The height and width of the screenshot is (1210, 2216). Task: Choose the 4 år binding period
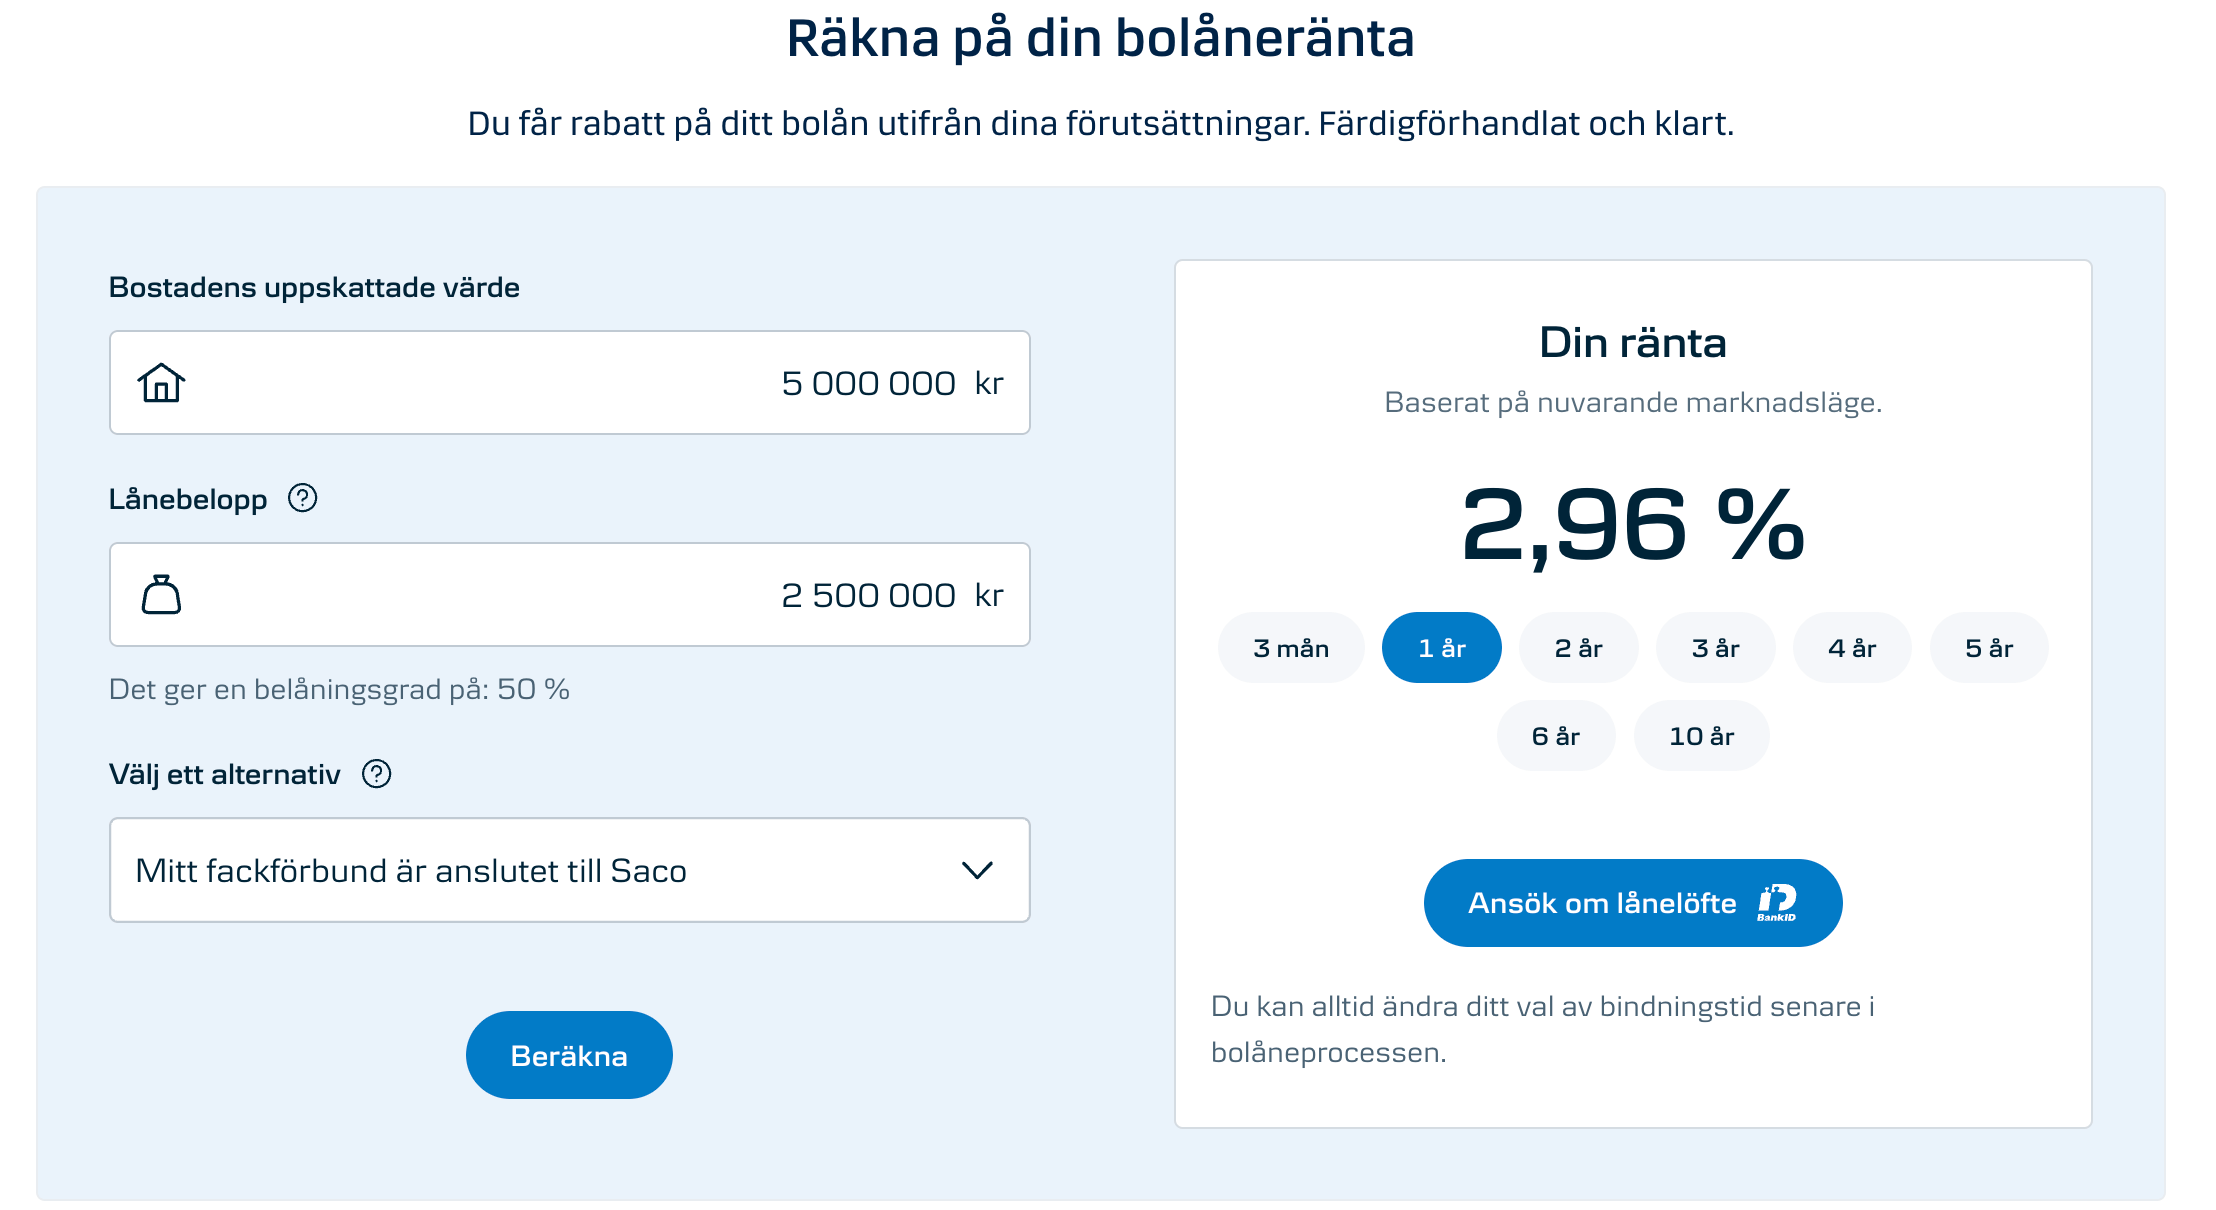coord(1852,648)
